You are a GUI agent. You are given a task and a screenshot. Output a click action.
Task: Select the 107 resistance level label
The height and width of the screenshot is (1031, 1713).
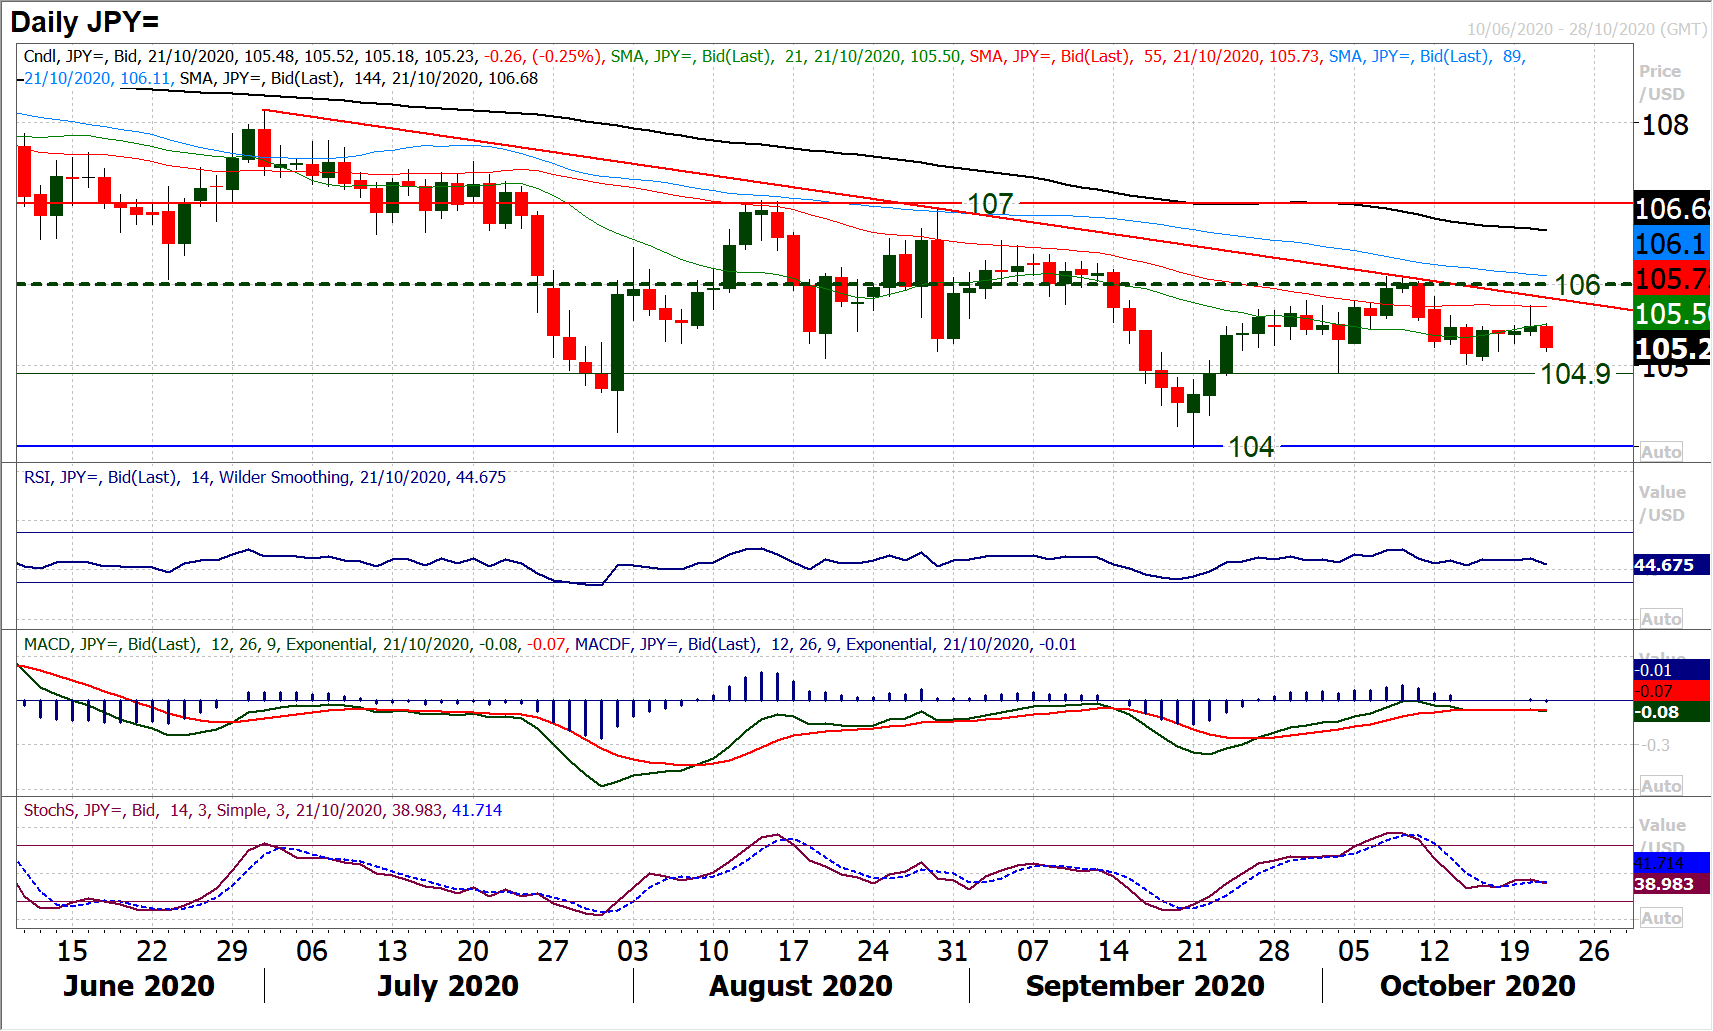(x=990, y=204)
